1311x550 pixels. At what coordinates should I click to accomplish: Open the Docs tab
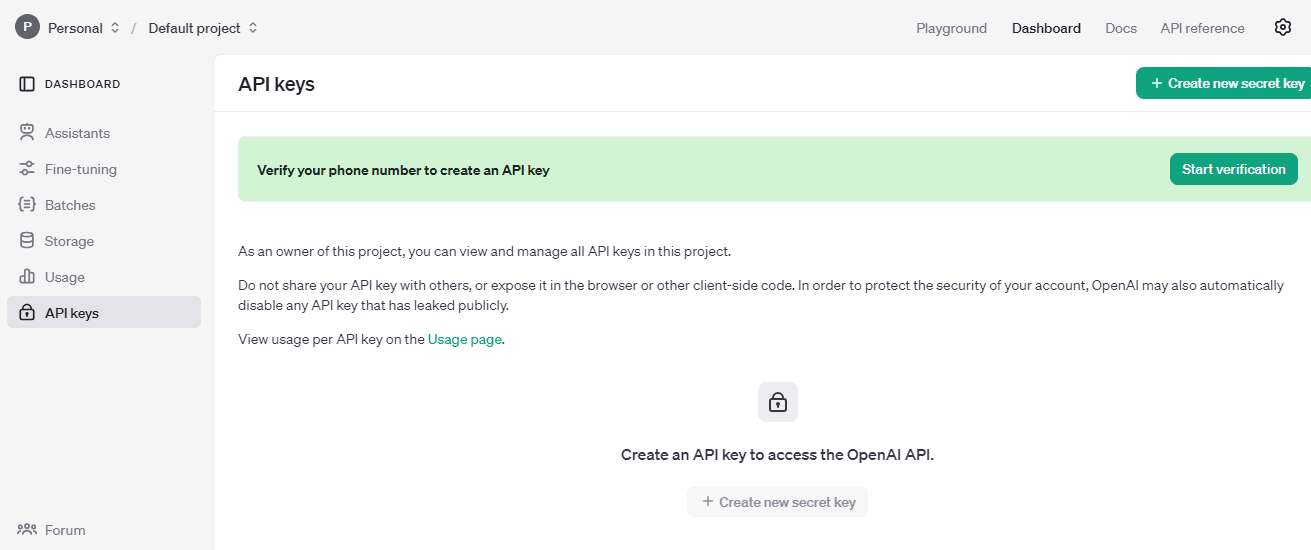tap(1121, 28)
